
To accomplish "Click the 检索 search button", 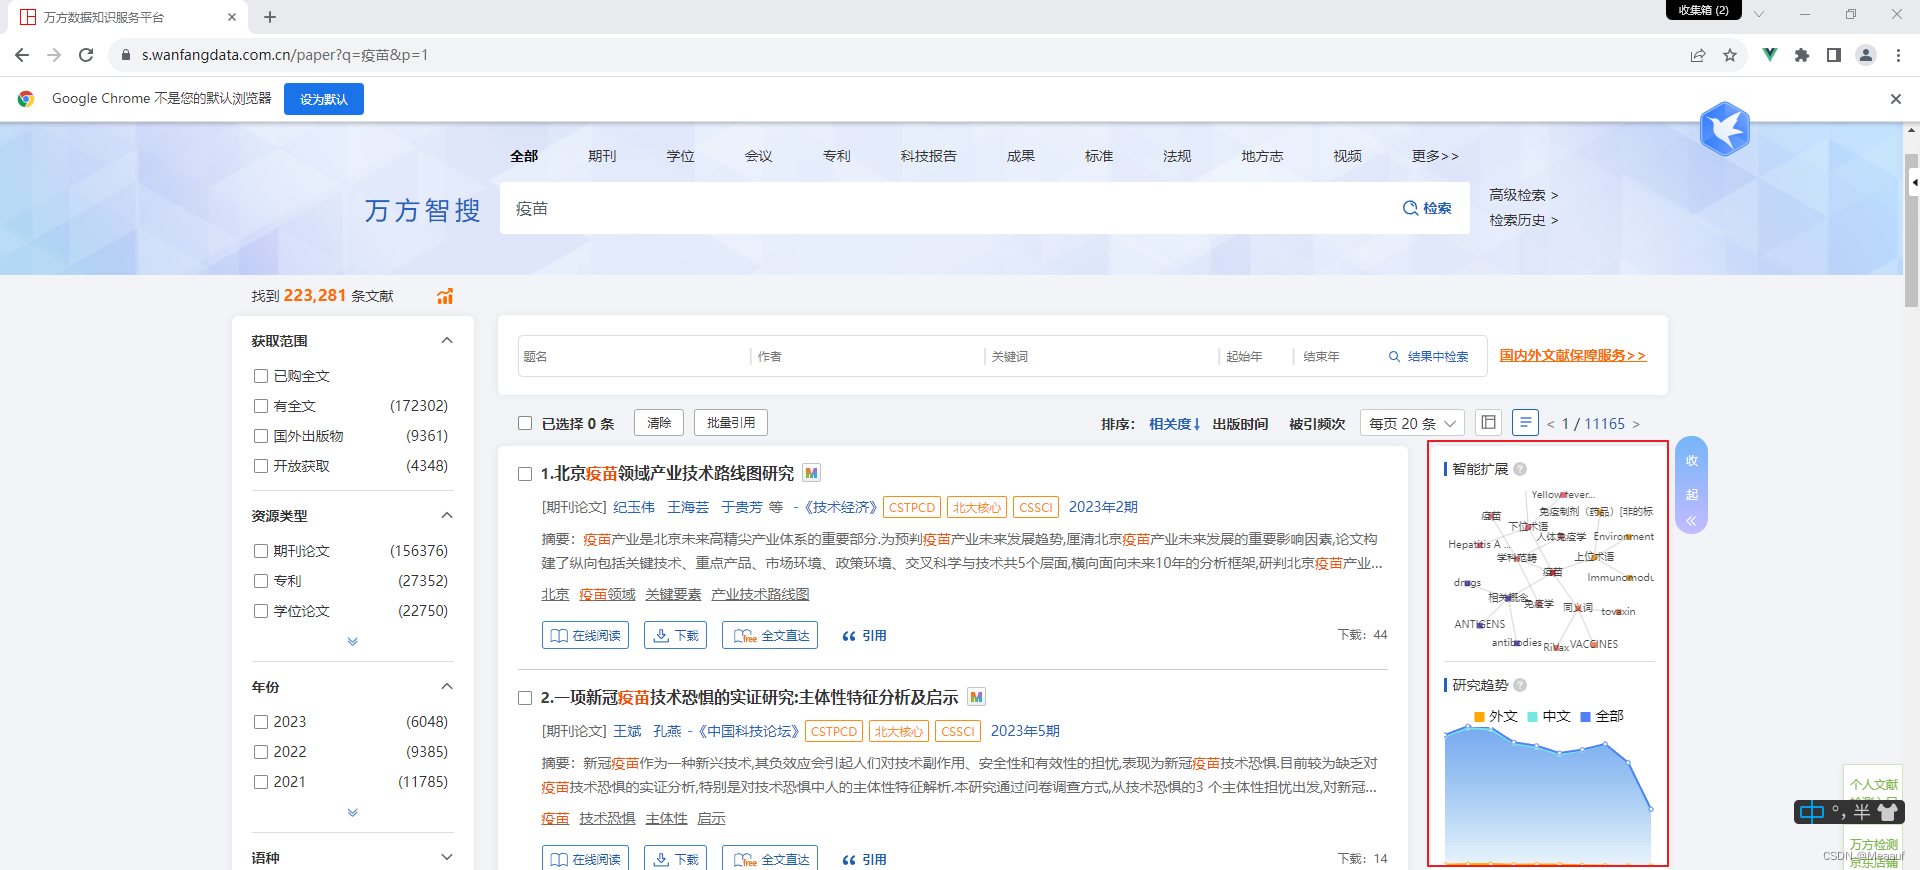I will tap(1428, 208).
